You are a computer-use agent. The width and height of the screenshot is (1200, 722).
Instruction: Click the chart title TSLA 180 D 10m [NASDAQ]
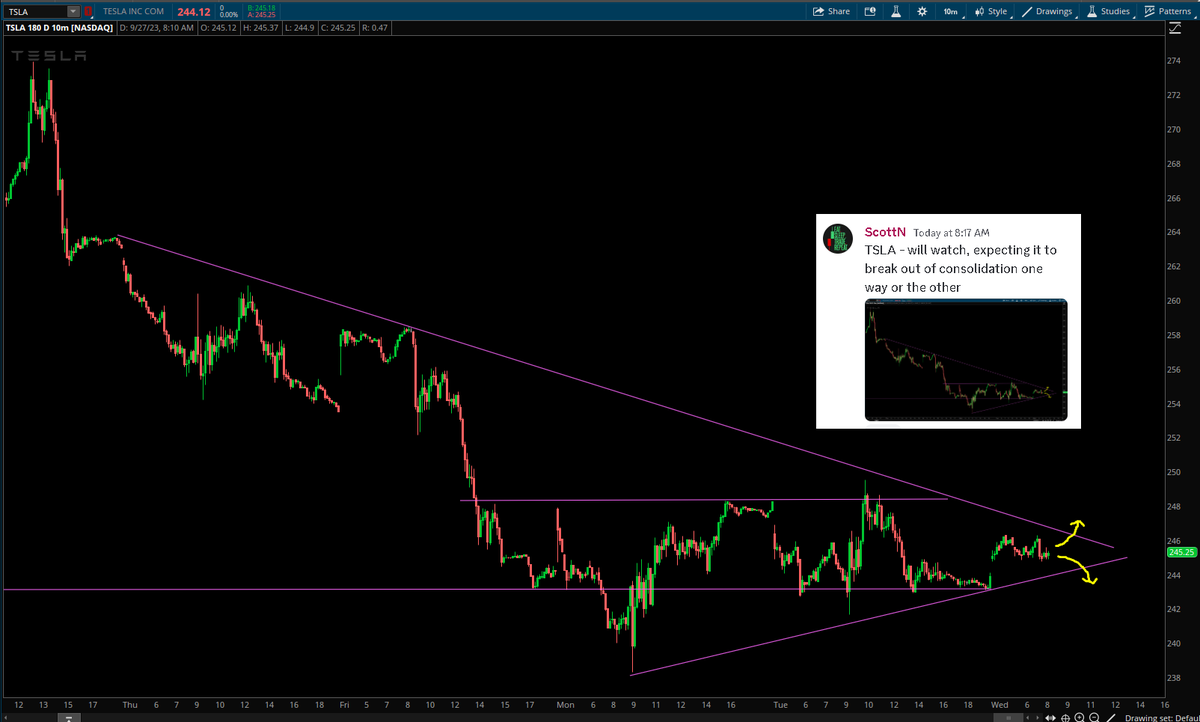[x=59, y=28]
